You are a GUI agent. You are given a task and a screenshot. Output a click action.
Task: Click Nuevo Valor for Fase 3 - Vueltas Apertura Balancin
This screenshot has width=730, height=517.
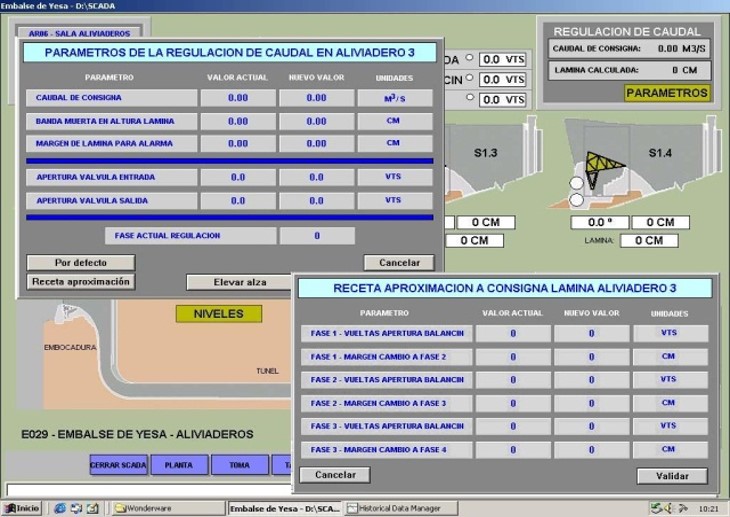coord(592,426)
